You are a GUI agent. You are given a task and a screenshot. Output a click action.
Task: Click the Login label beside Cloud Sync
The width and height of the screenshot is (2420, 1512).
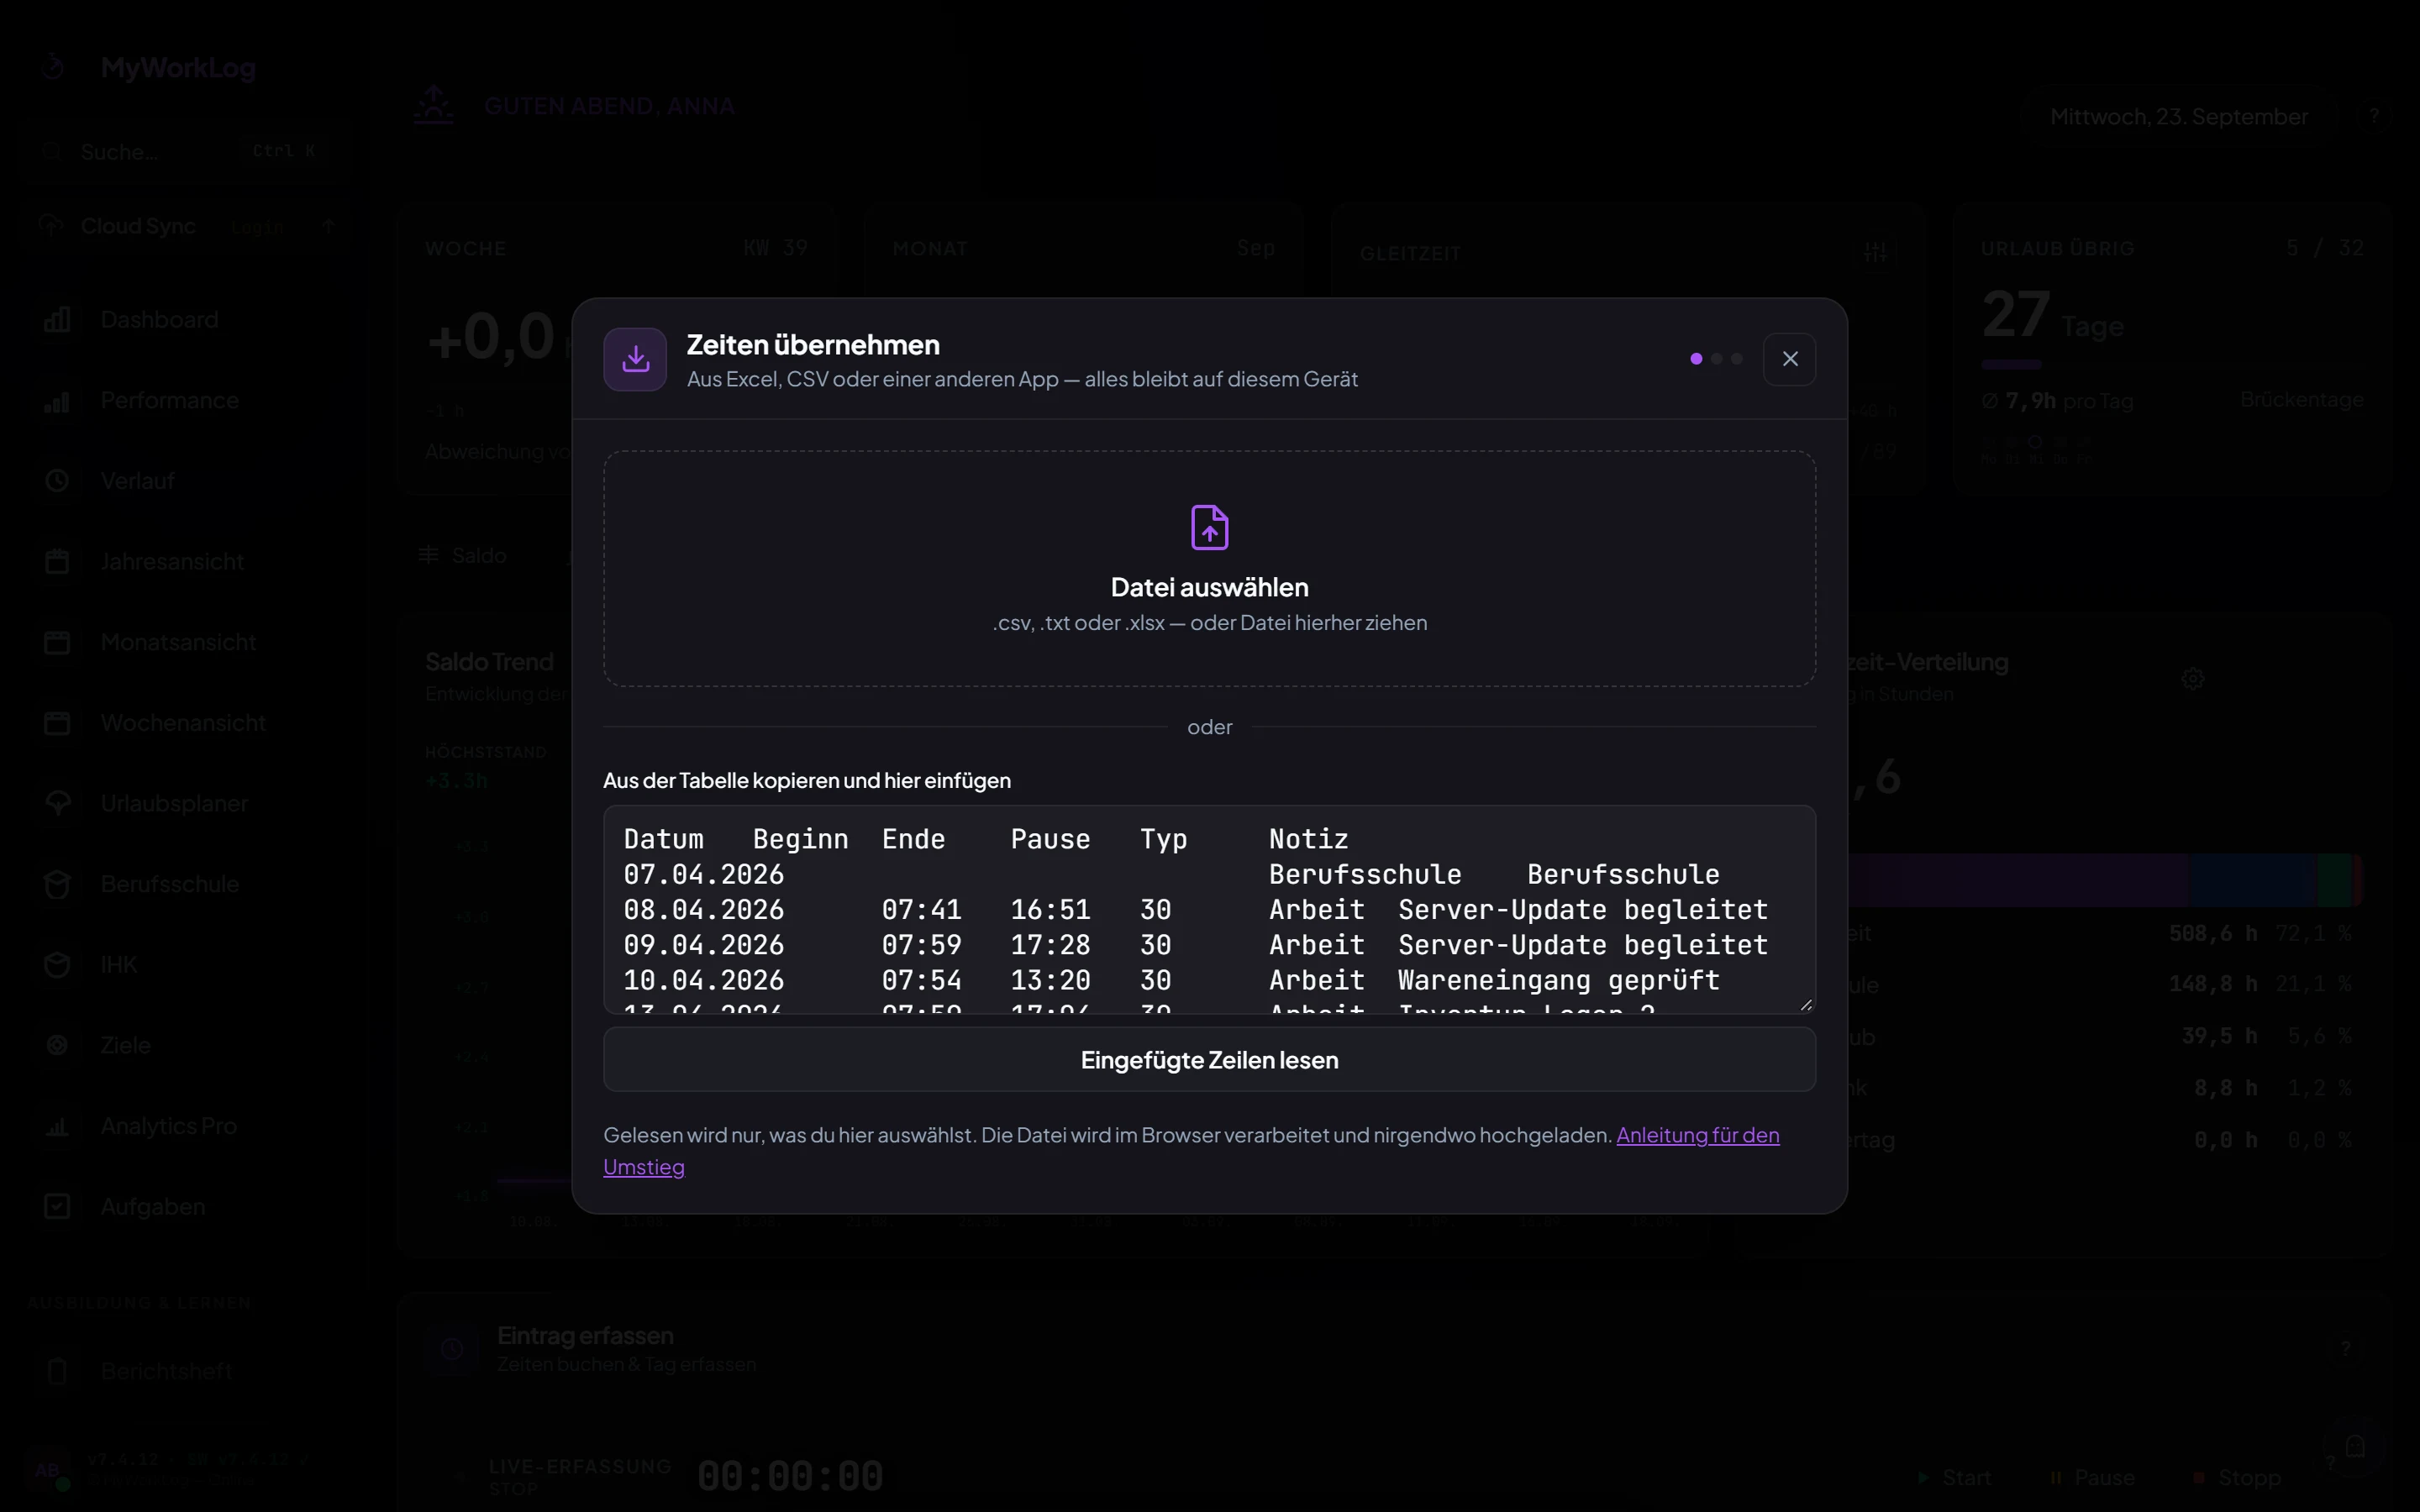[x=256, y=228]
